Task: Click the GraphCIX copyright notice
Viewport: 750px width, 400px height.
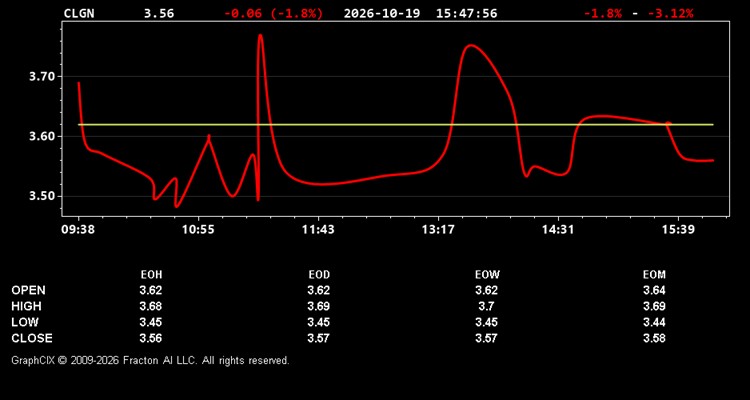Action: [x=150, y=360]
